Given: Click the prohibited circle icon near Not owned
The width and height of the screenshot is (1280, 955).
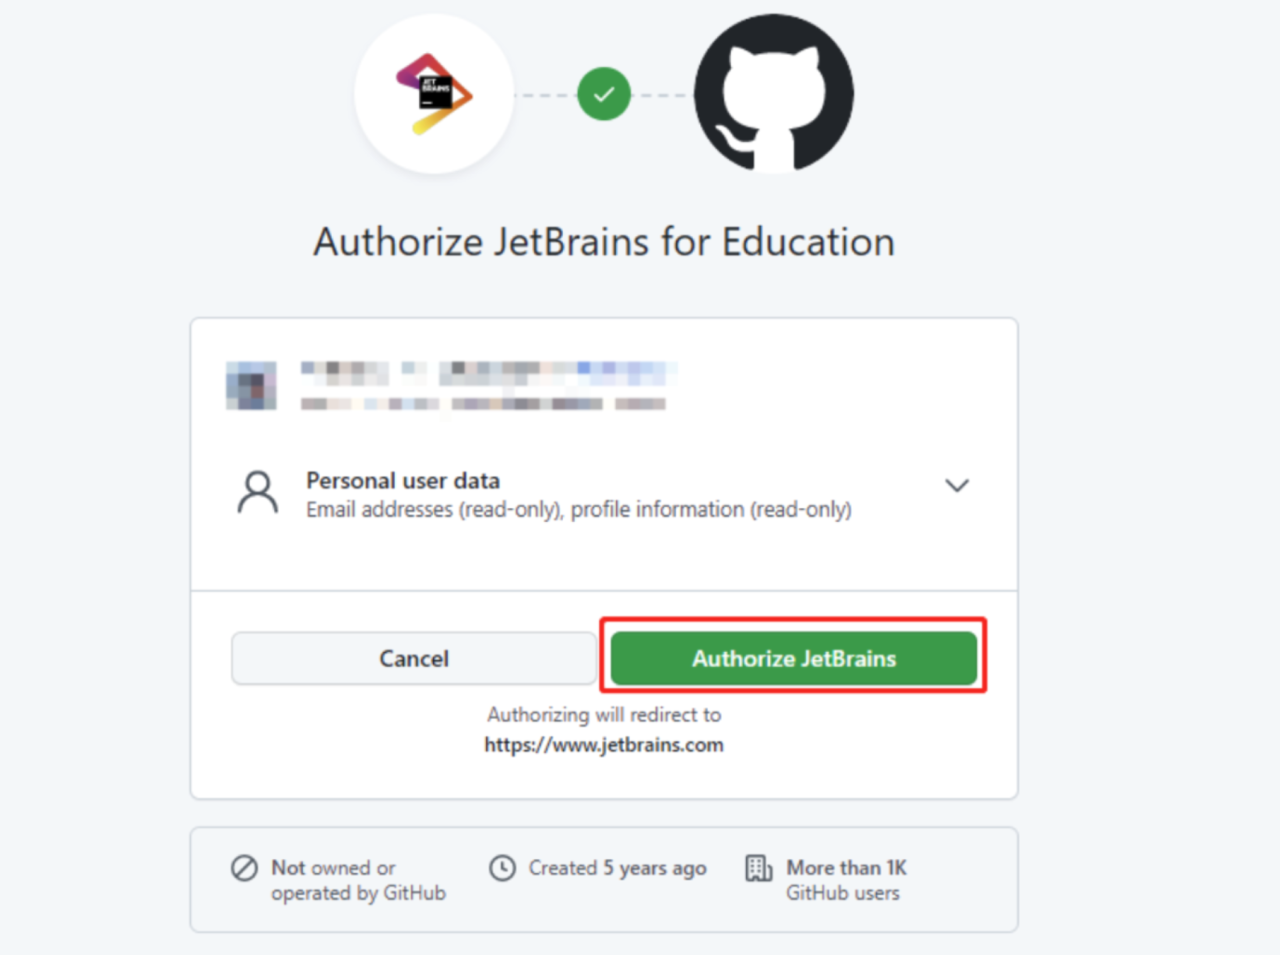Looking at the screenshot, I should click(x=244, y=867).
